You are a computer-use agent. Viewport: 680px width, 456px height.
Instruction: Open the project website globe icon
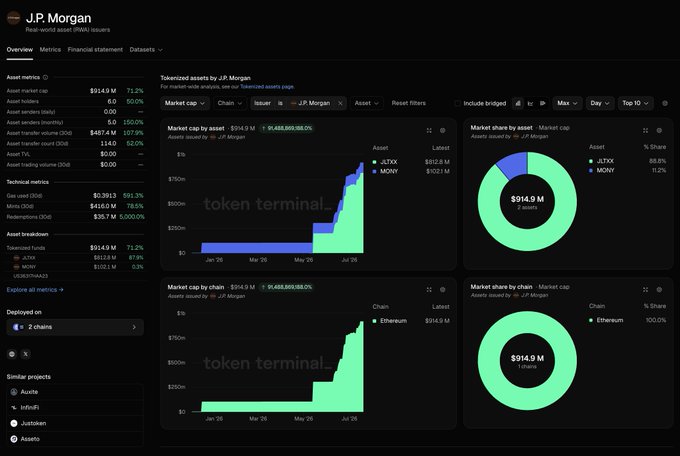click(12, 354)
